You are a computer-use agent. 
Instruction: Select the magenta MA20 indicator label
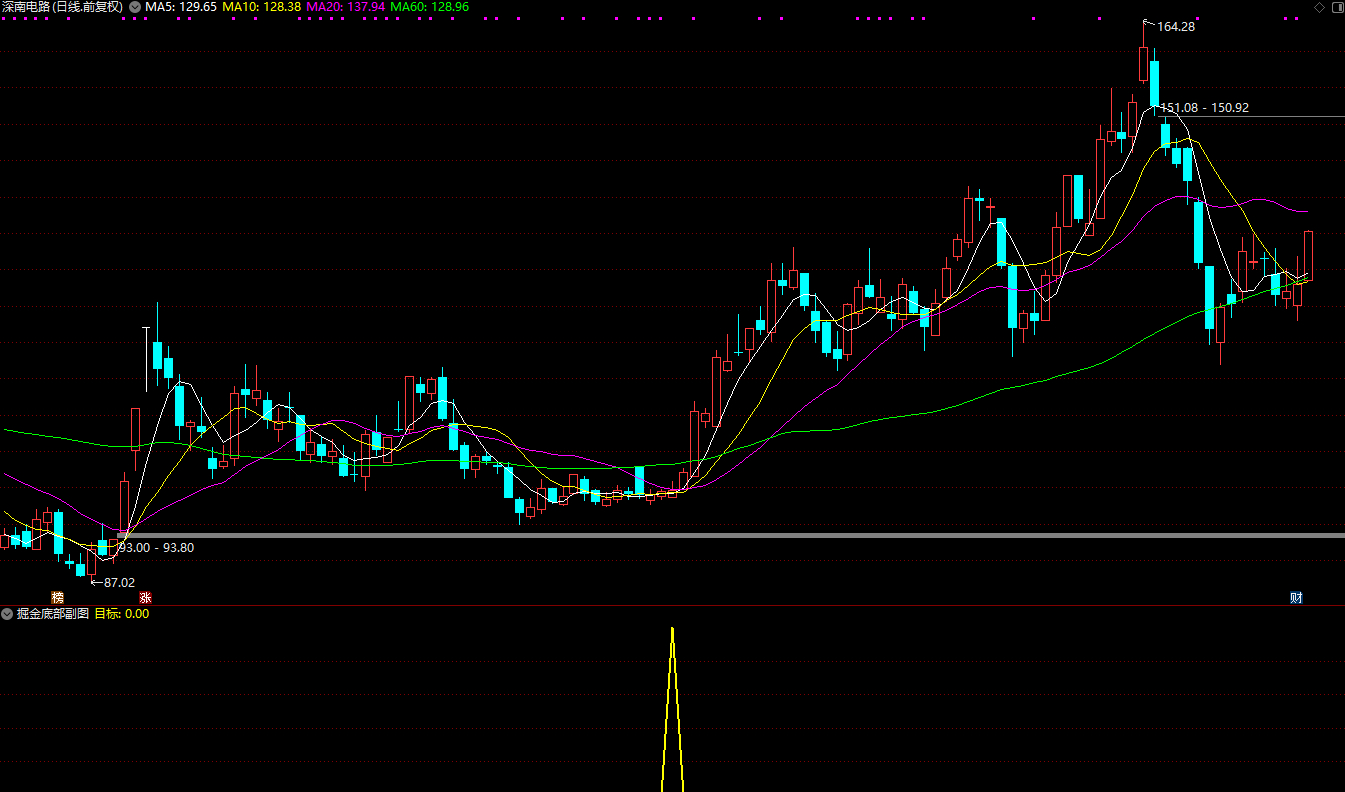click(345, 7)
